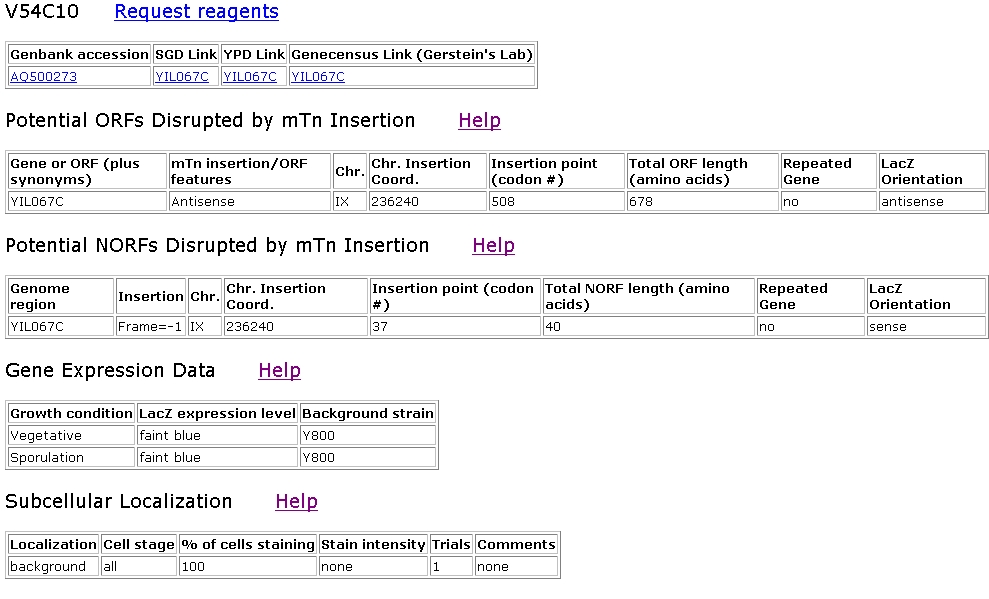This screenshot has height=599, width=989.
Task: Select the Sporulation growth condition cell
Action: (71, 457)
